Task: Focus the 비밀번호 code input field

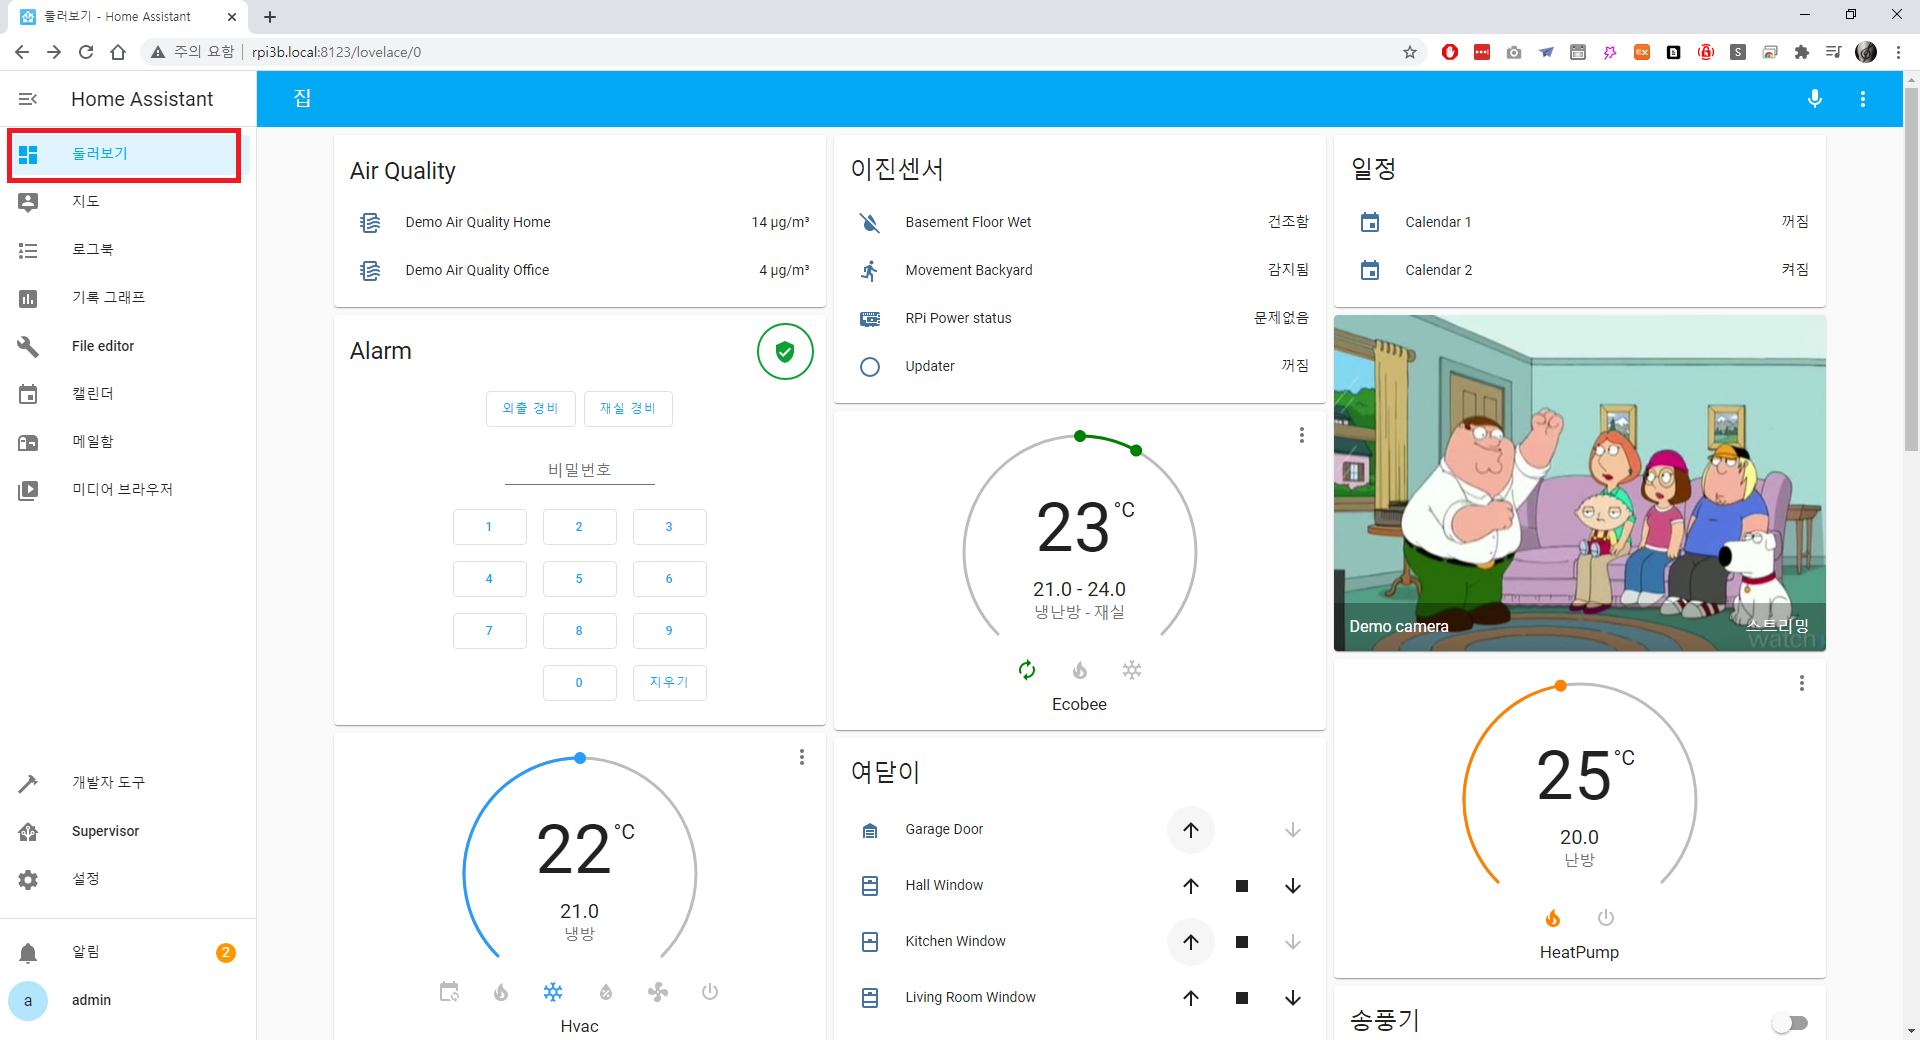Action: tap(580, 470)
